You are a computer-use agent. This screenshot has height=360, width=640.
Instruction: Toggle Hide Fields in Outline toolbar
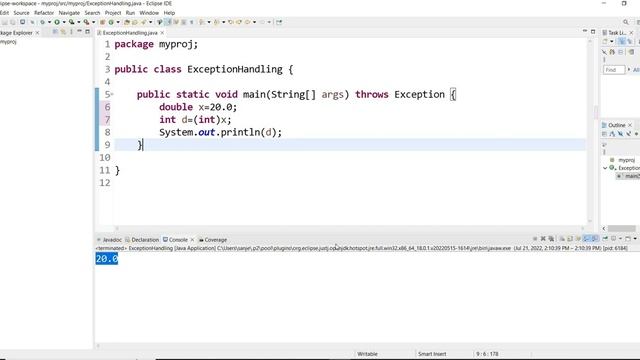pos(620,134)
